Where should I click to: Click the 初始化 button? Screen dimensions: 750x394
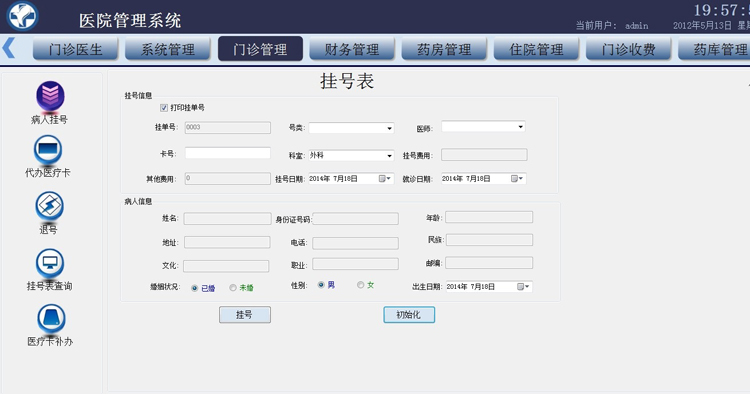(x=409, y=315)
